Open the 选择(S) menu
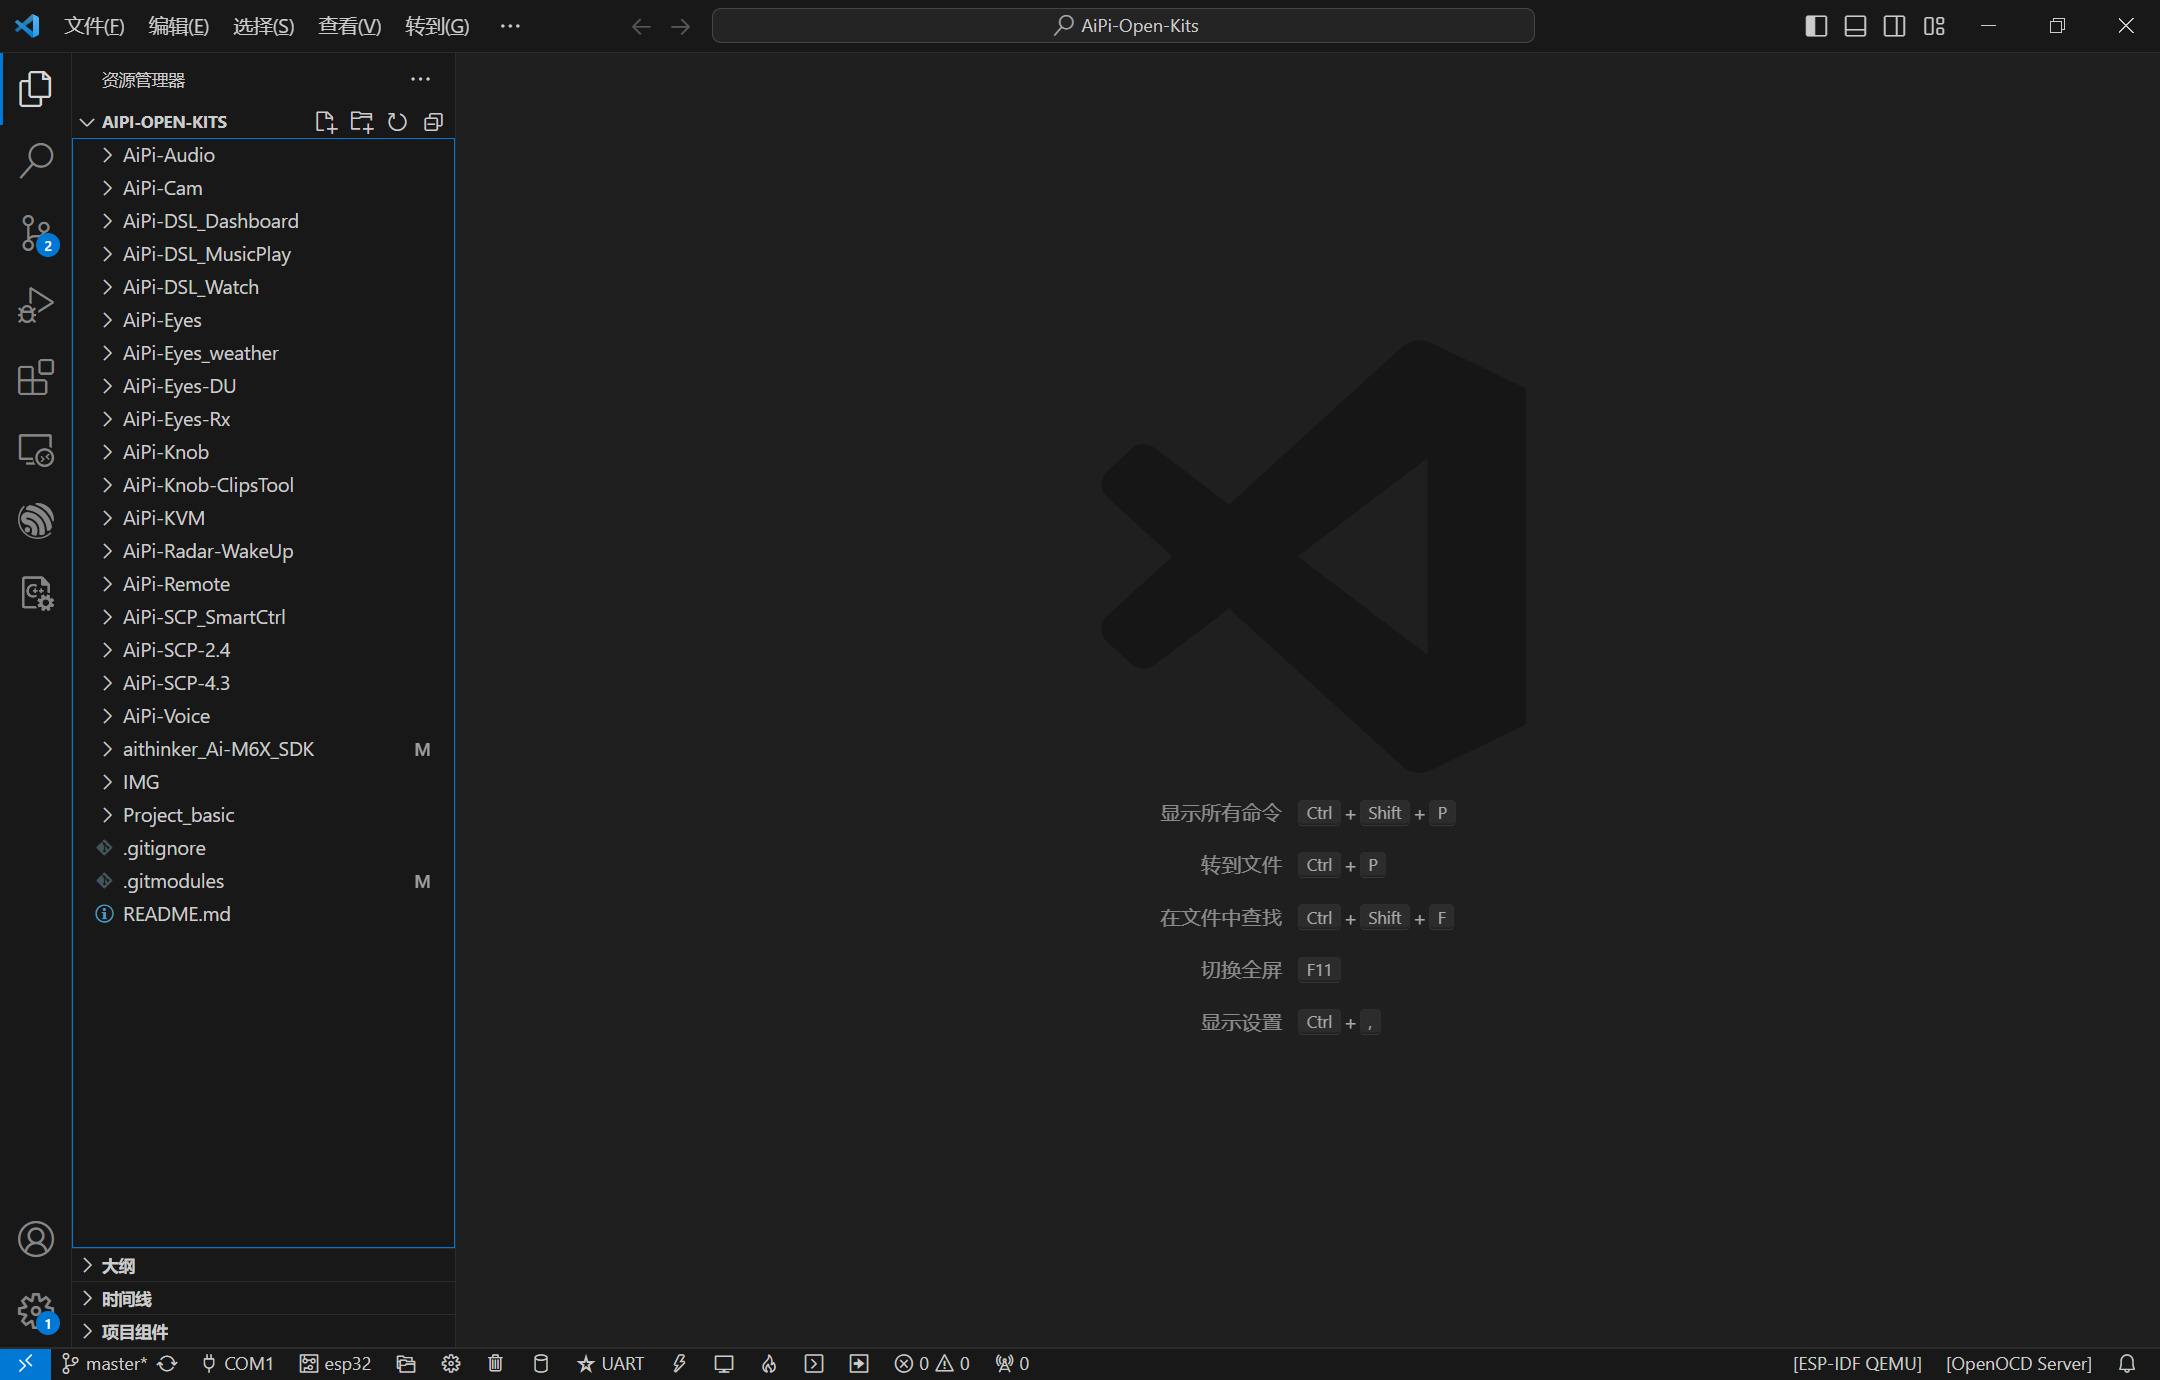Screen dimensions: 2160x1380 click(264, 26)
